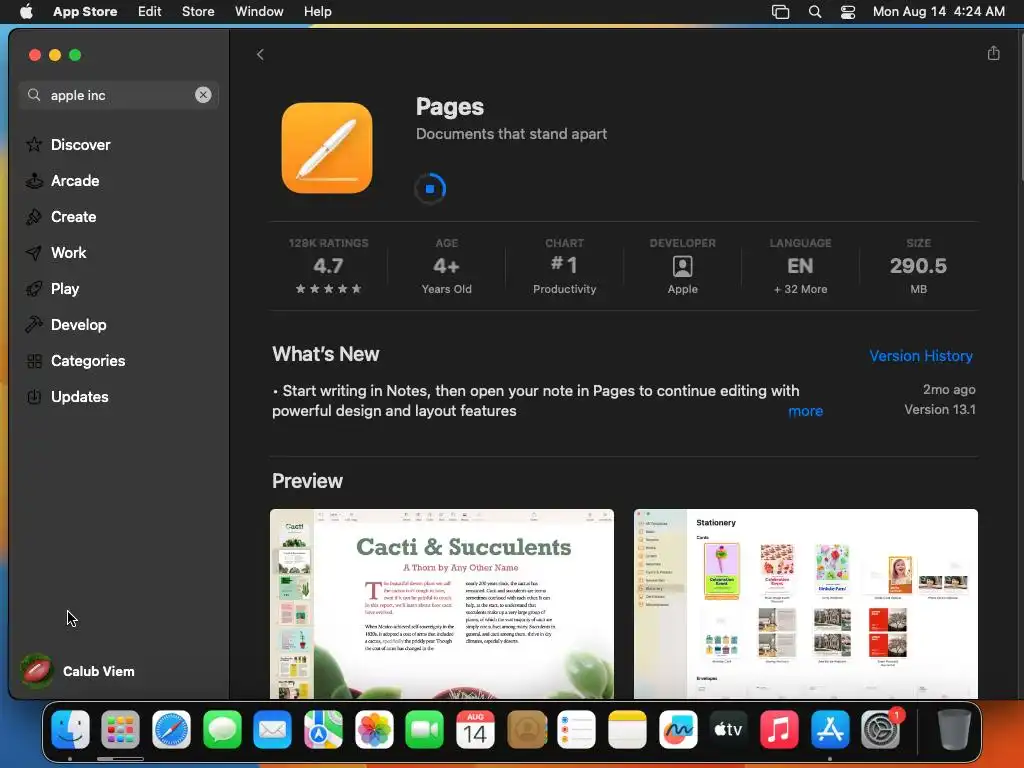Open the Trash in the dock
The height and width of the screenshot is (768, 1024).
pyautogui.click(x=953, y=729)
